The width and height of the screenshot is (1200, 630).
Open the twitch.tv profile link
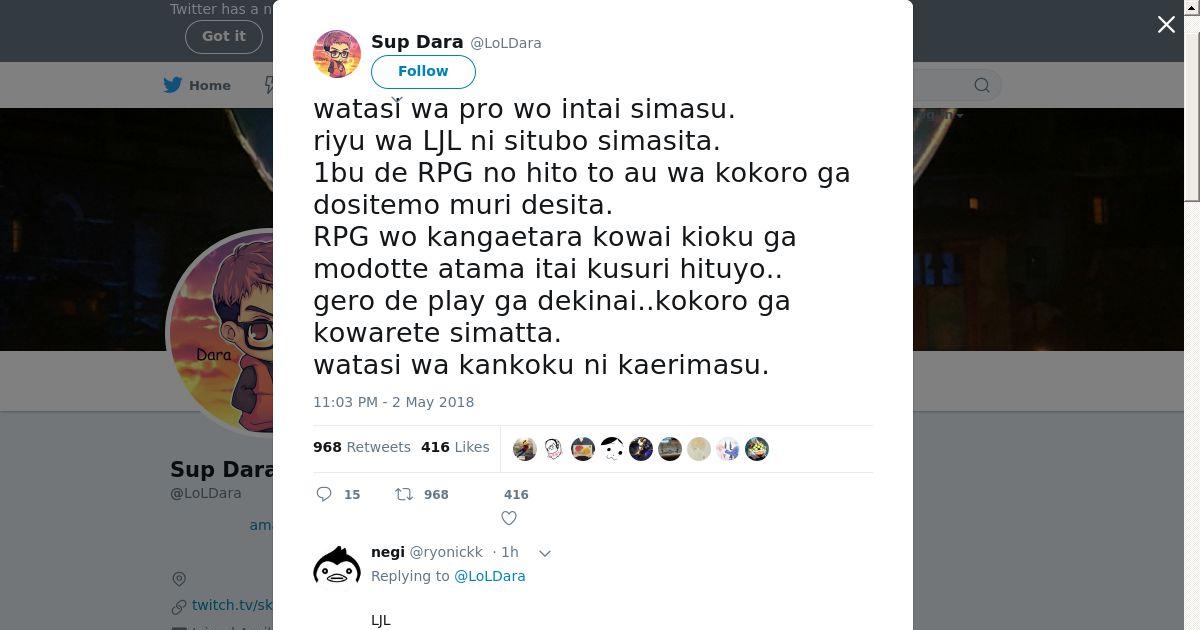click(x=232, y=605)
